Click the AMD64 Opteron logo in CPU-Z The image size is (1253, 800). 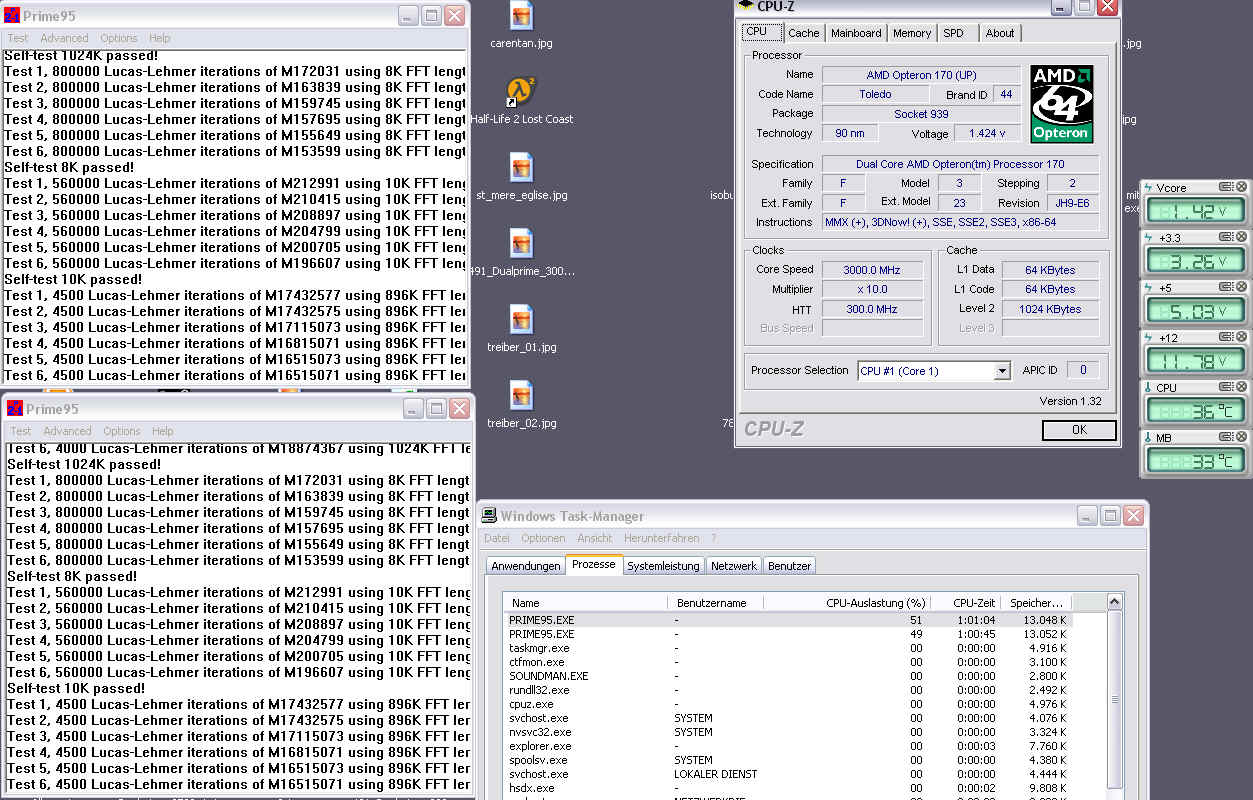pos(1061,104)
